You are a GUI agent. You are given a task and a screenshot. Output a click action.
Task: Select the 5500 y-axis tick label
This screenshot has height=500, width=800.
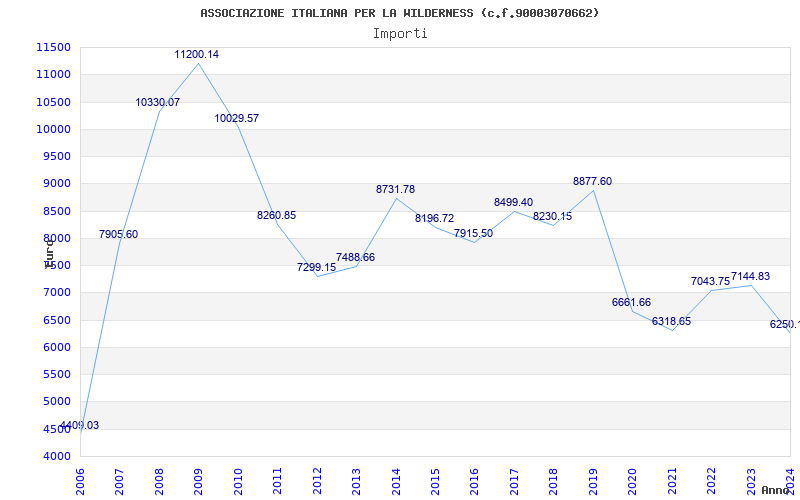56,374
